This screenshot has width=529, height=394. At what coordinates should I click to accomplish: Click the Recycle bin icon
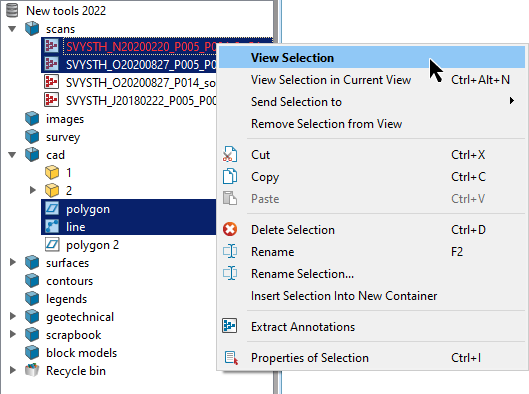tap(32, 370)
